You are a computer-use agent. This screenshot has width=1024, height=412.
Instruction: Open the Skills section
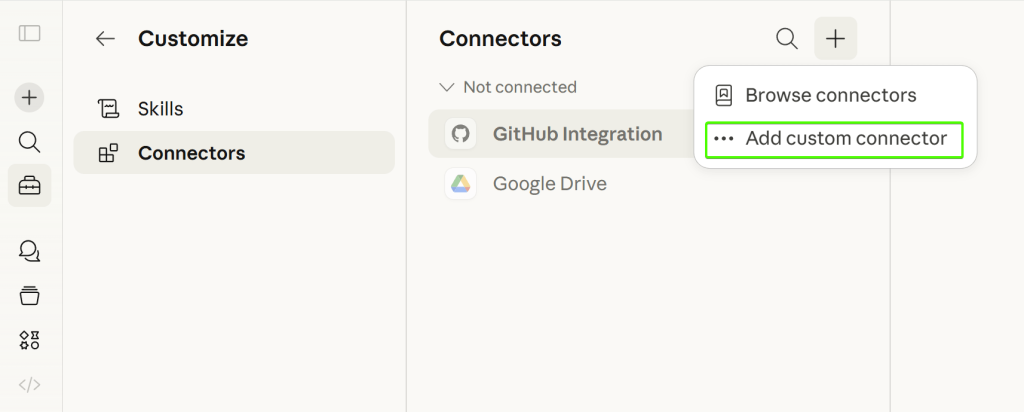click(160, 109)
